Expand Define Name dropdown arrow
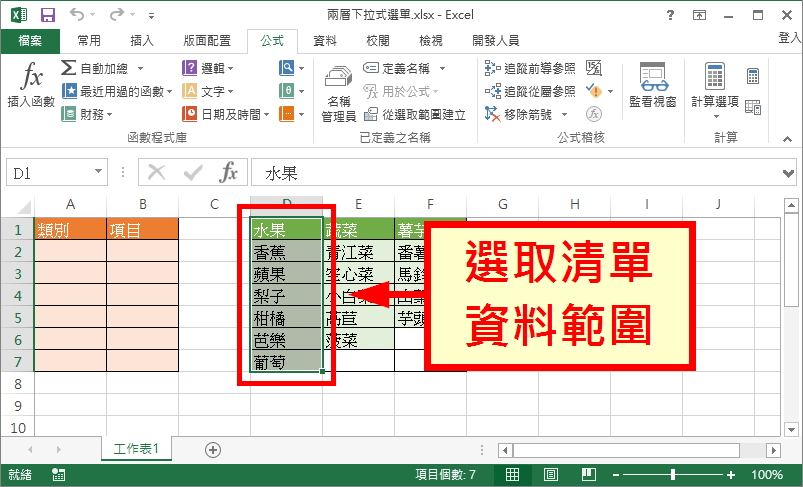 point(442,68)
